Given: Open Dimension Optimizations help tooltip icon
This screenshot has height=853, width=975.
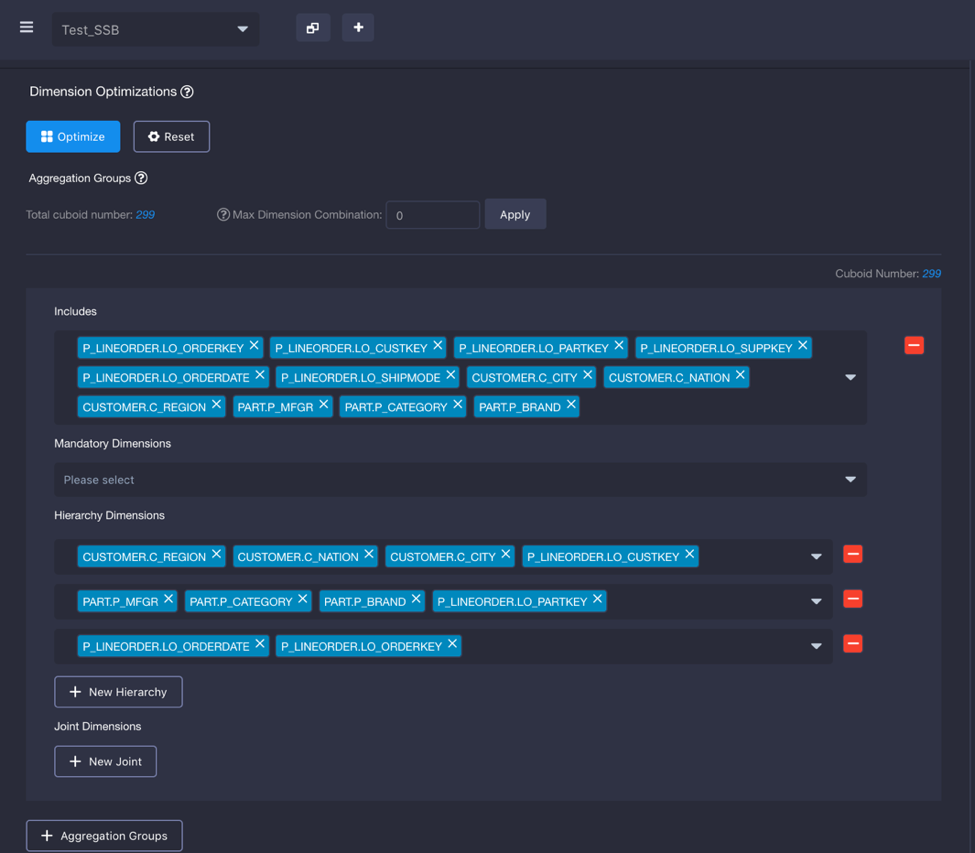Looking at the screenshot, I should click(187, 92).
